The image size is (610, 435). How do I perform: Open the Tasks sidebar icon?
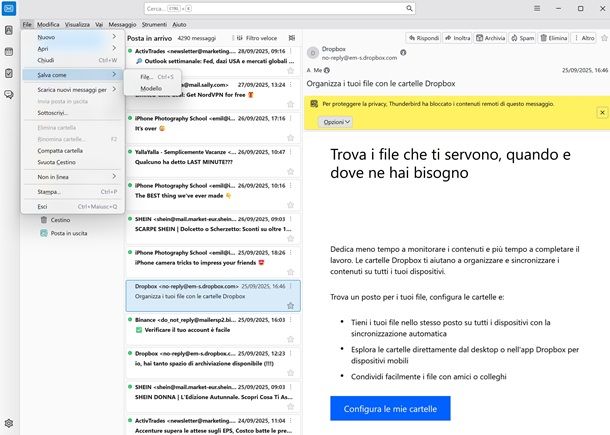(x=9, y=73)
